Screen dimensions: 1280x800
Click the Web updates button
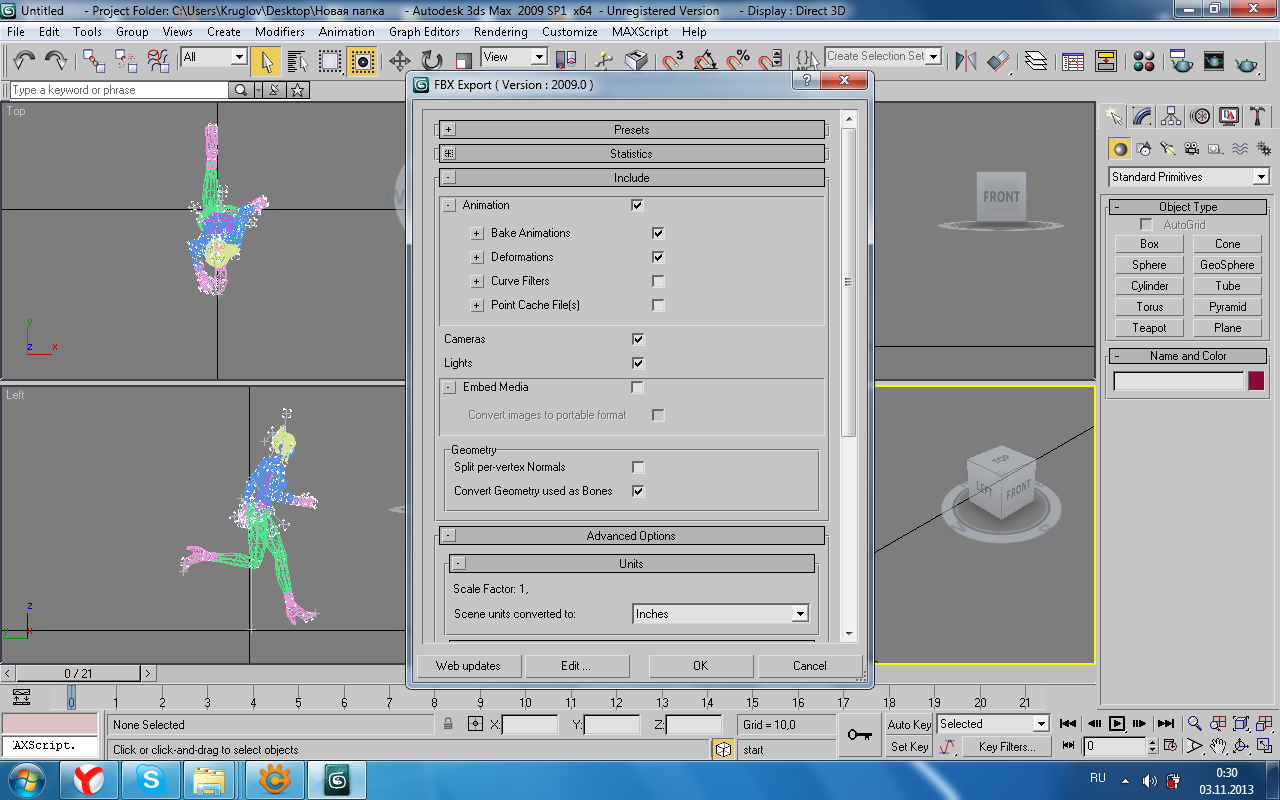(467, 666)
